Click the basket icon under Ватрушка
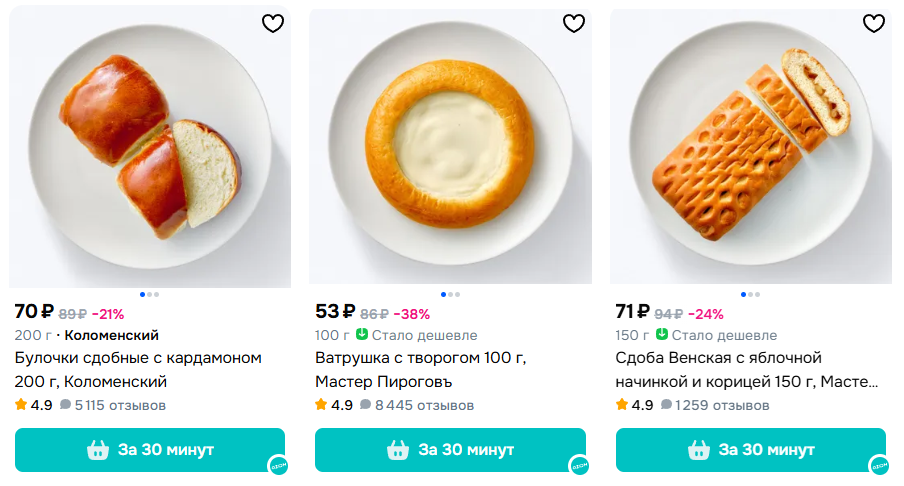This screenshot has height=486, width=904. click(x=398, y=450)
